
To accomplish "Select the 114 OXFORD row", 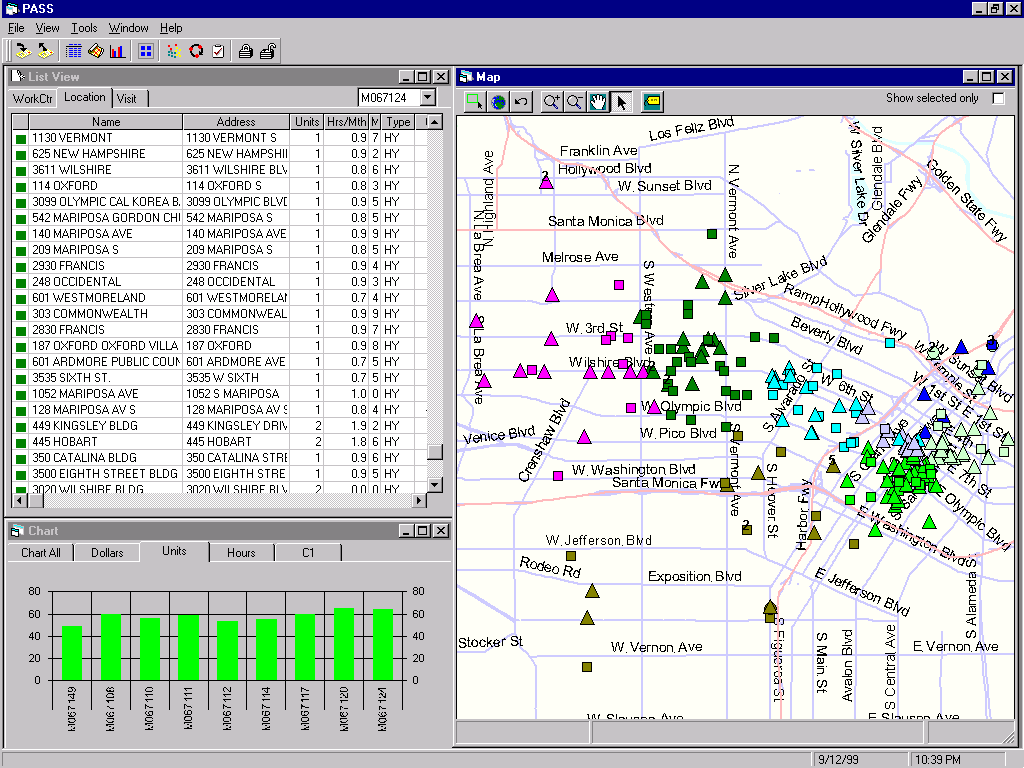I will [x=220, y=185].
